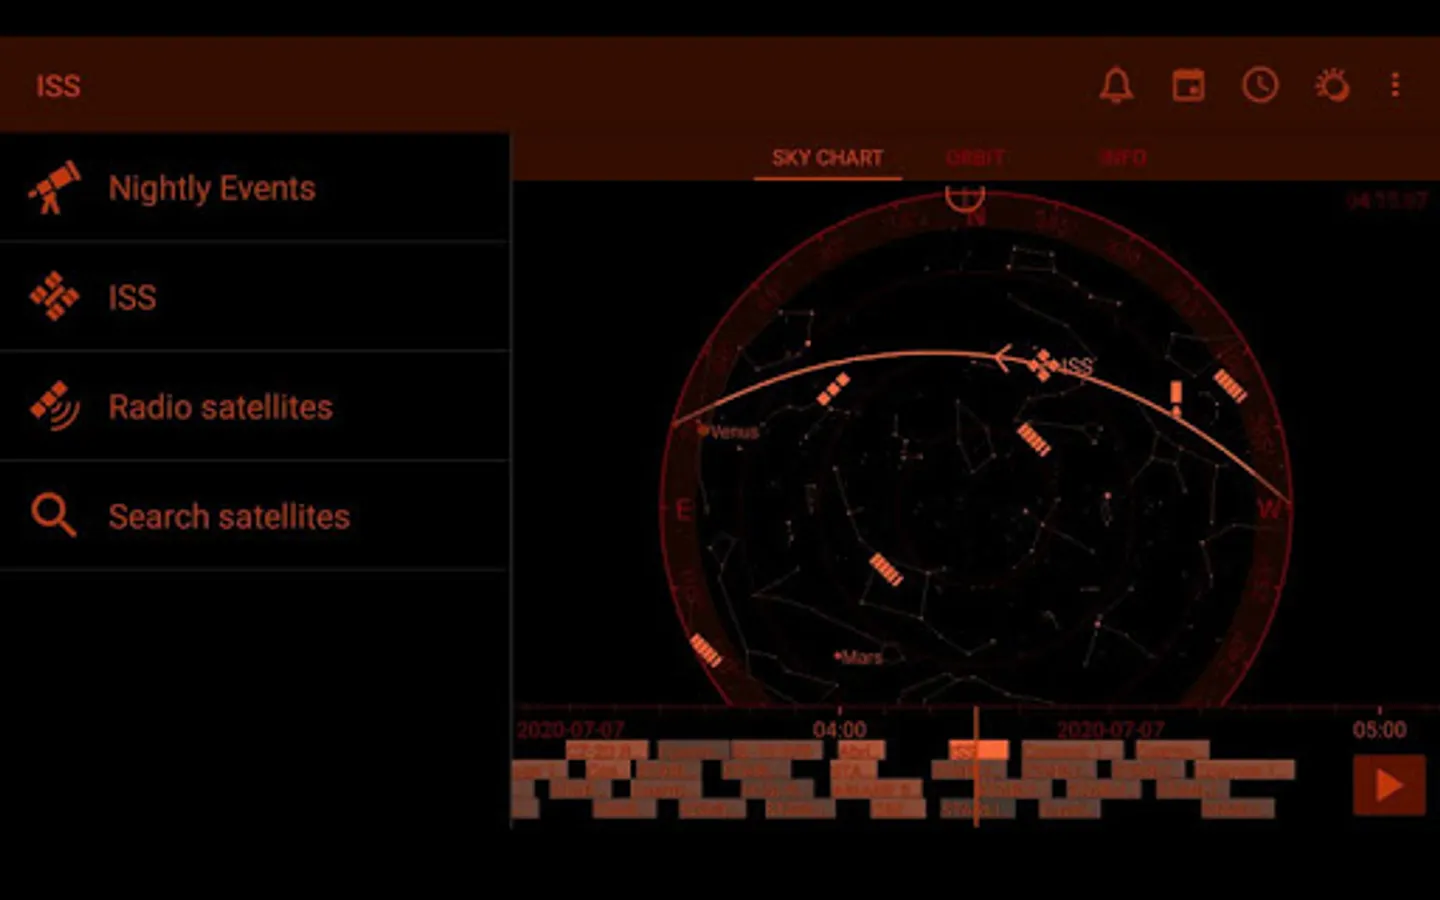Screen dimensions: 1440x900
Task: Open Nightly Events via the telescope icon
Action: click(54, 188)
